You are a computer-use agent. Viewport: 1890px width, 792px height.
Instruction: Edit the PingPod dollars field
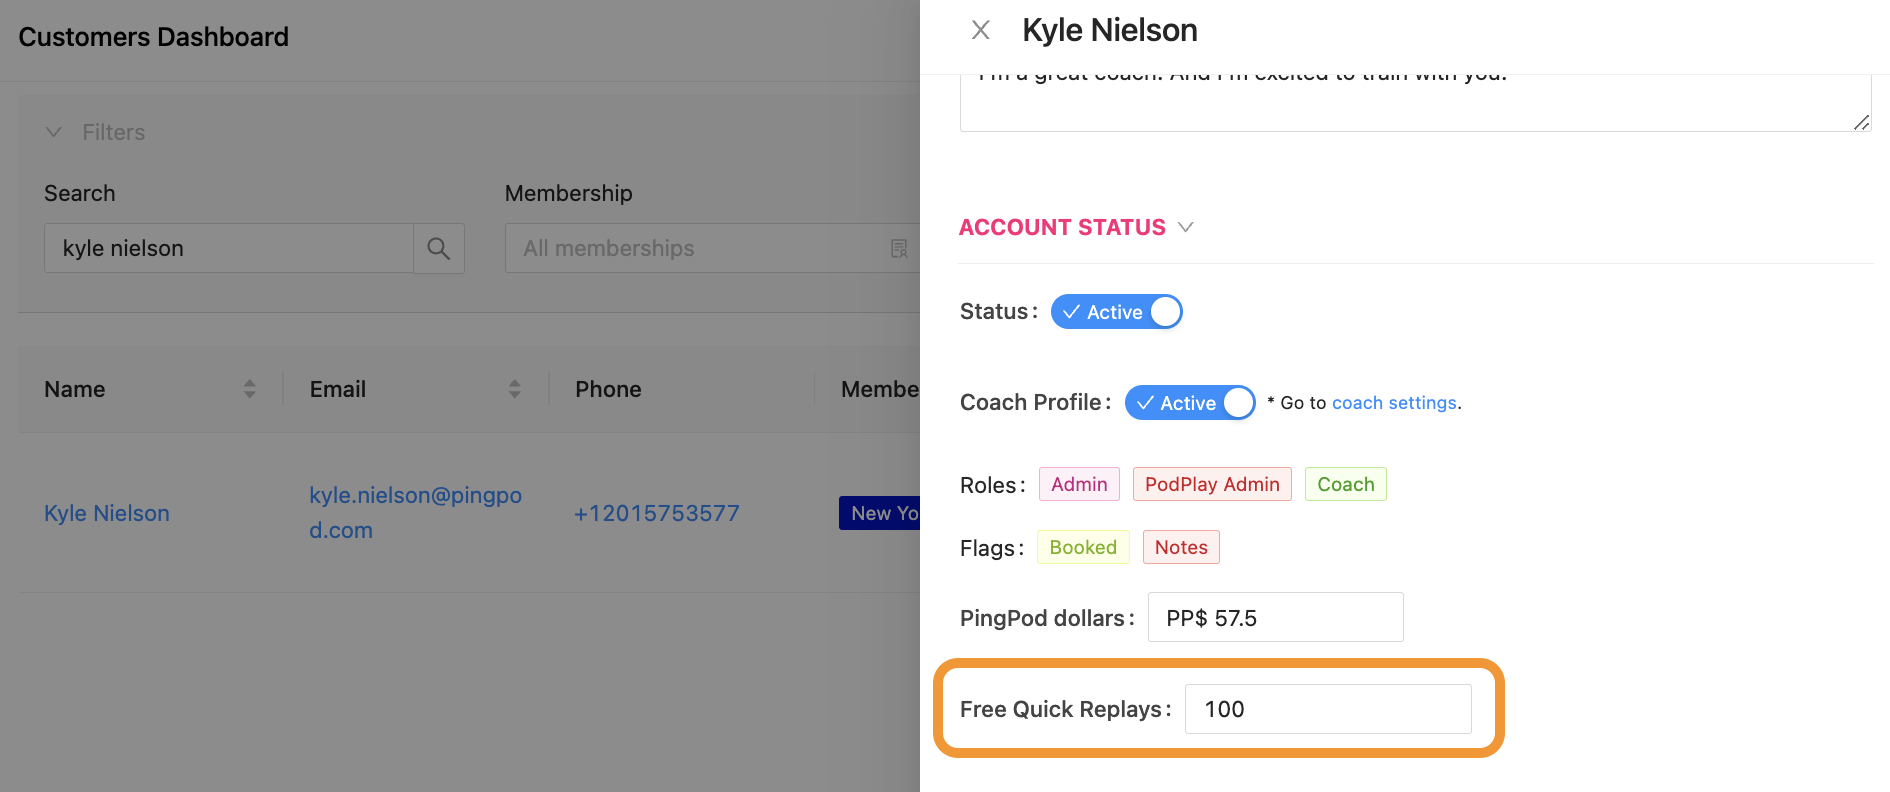point(1275,618)
